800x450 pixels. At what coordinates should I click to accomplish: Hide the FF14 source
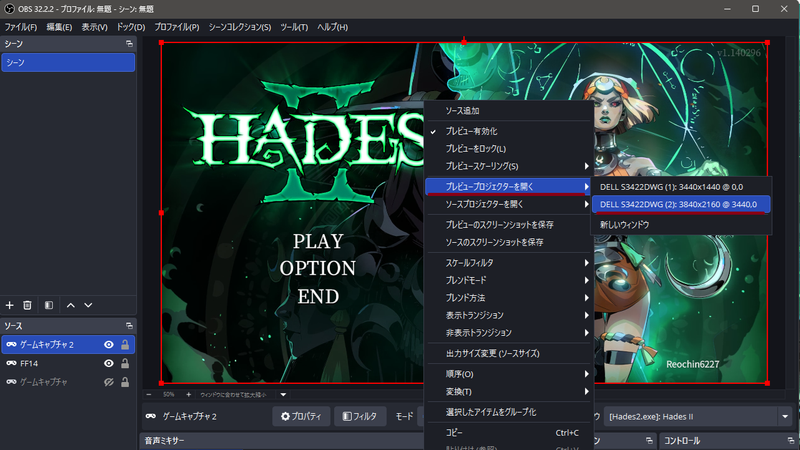tap(109, 363)
